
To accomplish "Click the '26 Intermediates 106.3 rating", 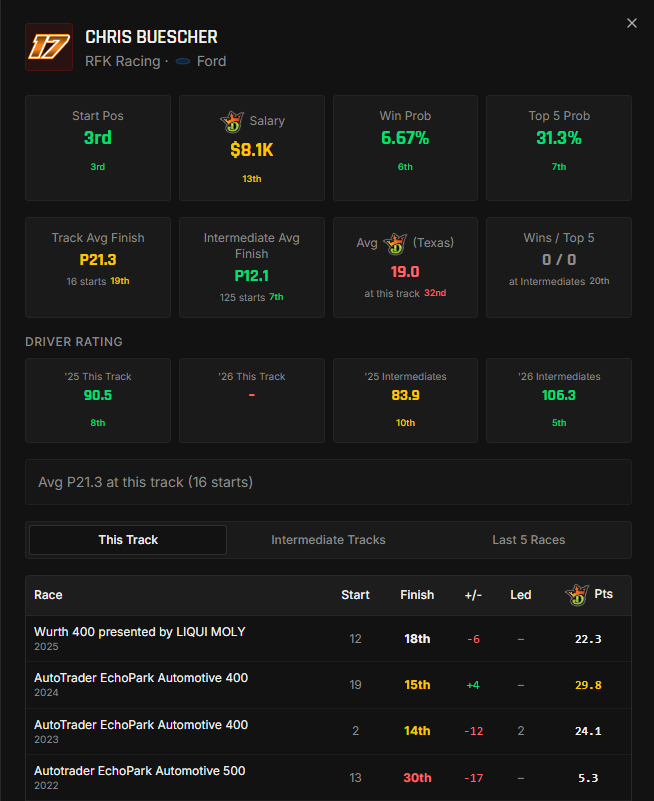I will click(x=559, y=395).
